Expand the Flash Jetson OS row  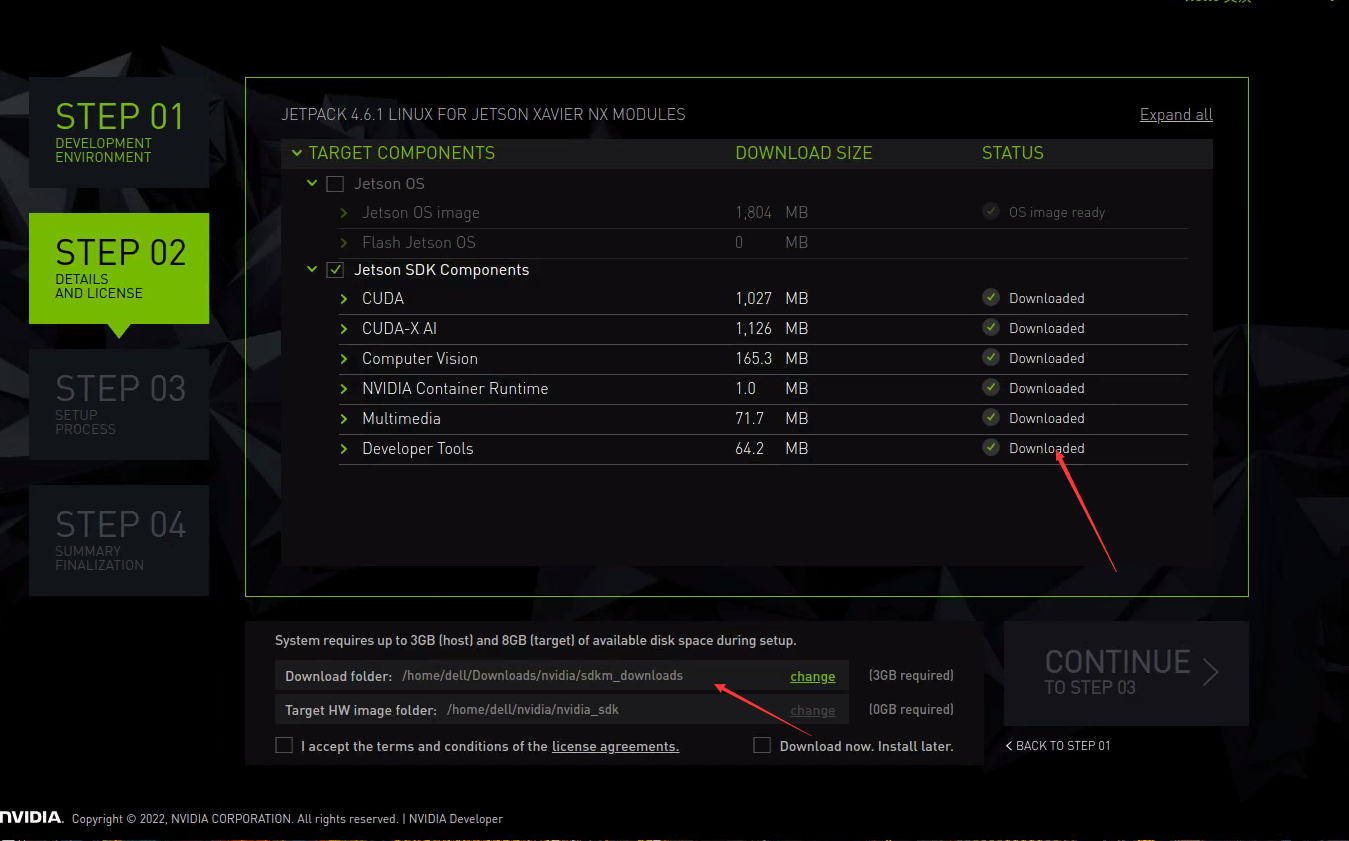coord(344,243)
